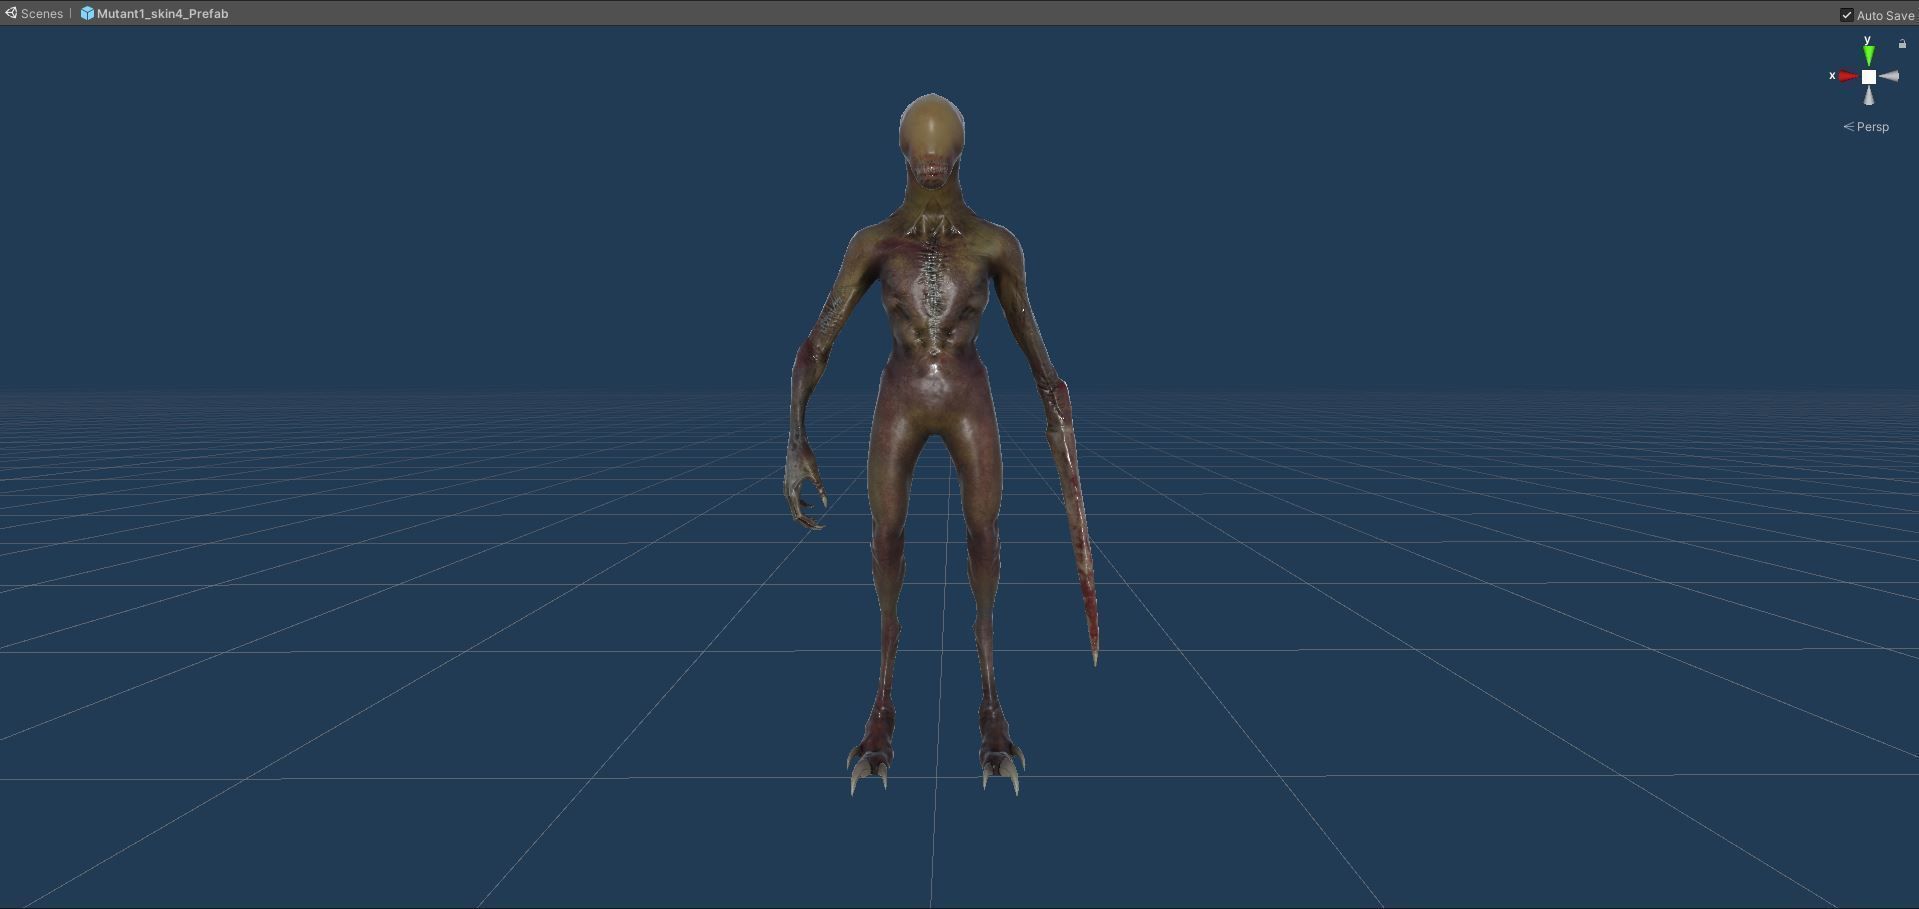The height and width of the screenshot is (909, 1919).
Task: Toggle the Persp projection label
Action: coord(1866,127)
